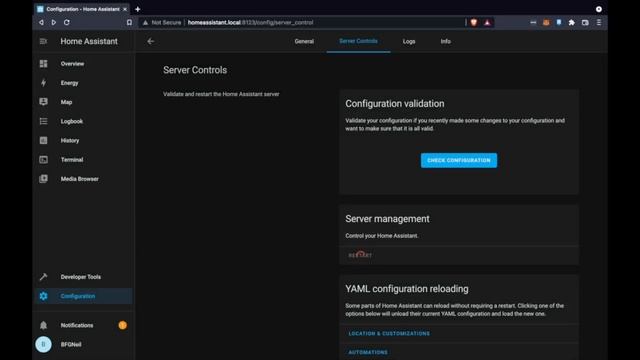Select the Server Controls tab
The image size is (640, 360).
click(x=358, y=41)
